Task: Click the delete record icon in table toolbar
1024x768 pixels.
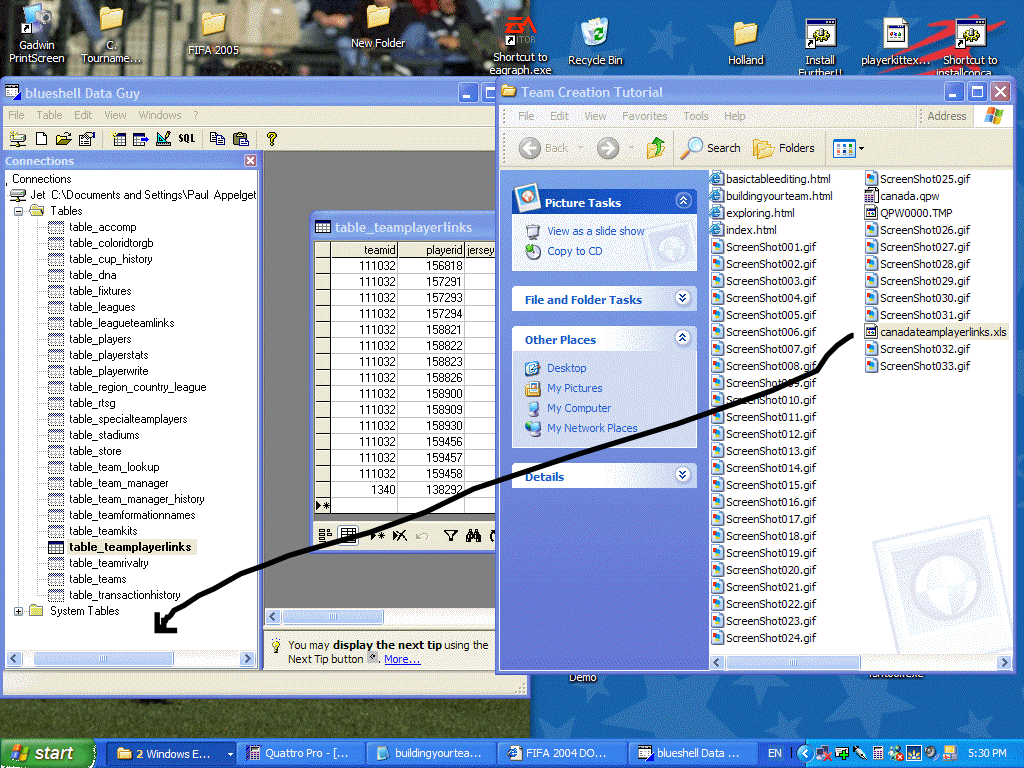Action: (x=399, y=536)
